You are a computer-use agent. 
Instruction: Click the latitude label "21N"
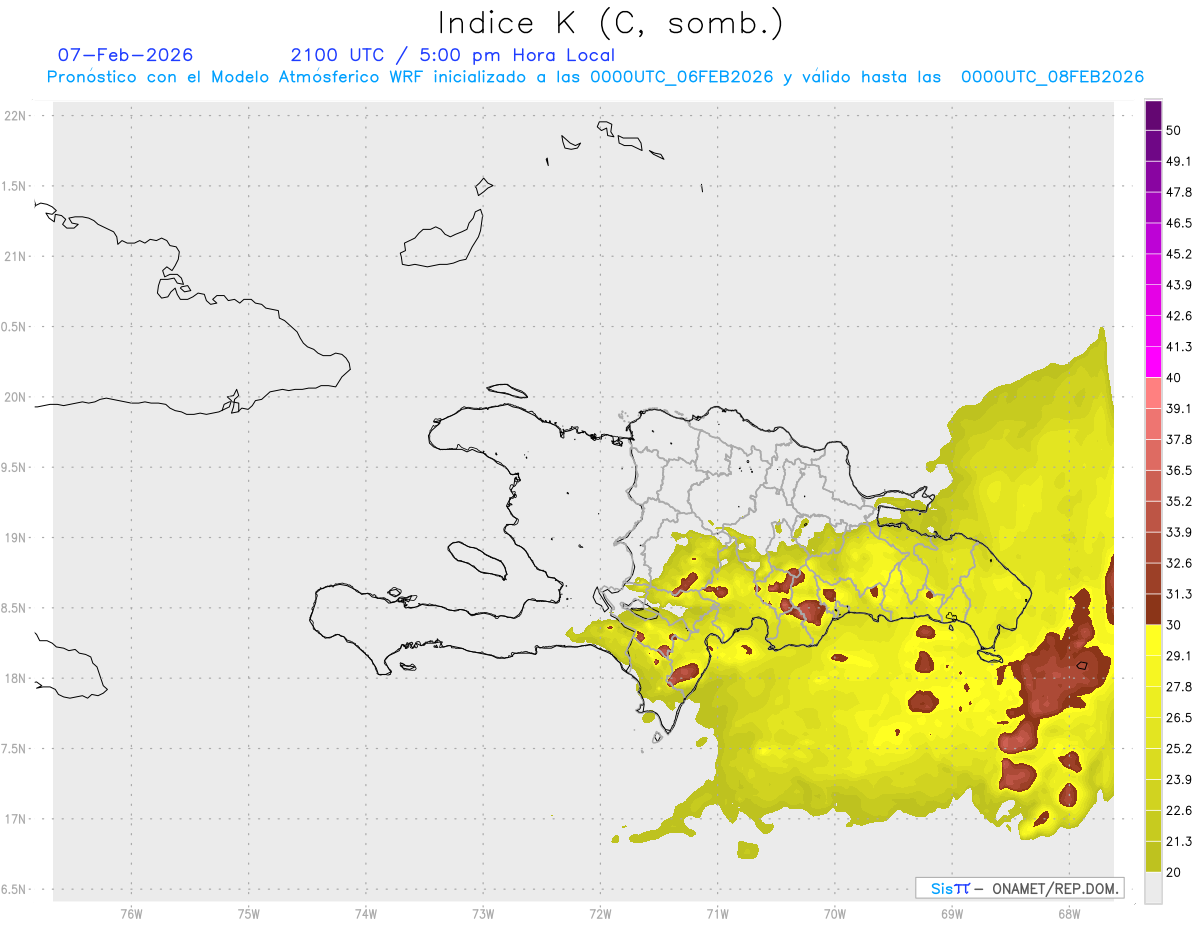[16, 256]
